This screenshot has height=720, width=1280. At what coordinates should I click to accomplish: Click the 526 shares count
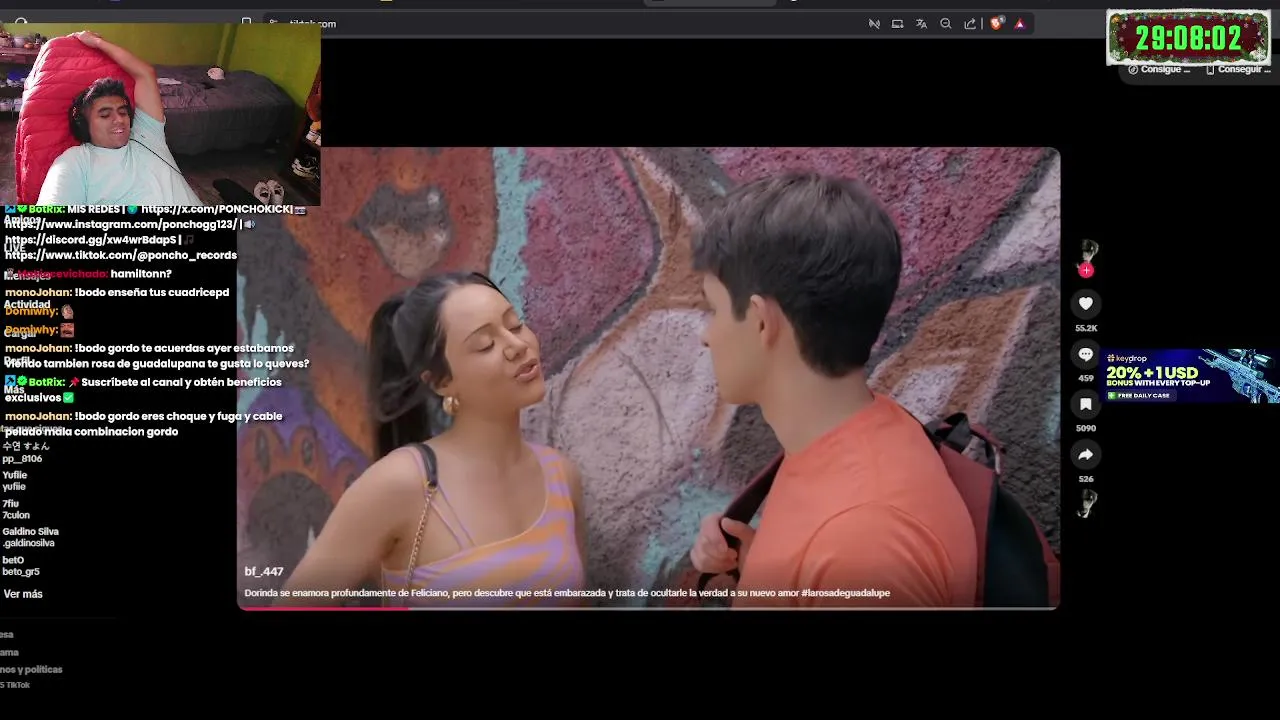coord(1086,479)
